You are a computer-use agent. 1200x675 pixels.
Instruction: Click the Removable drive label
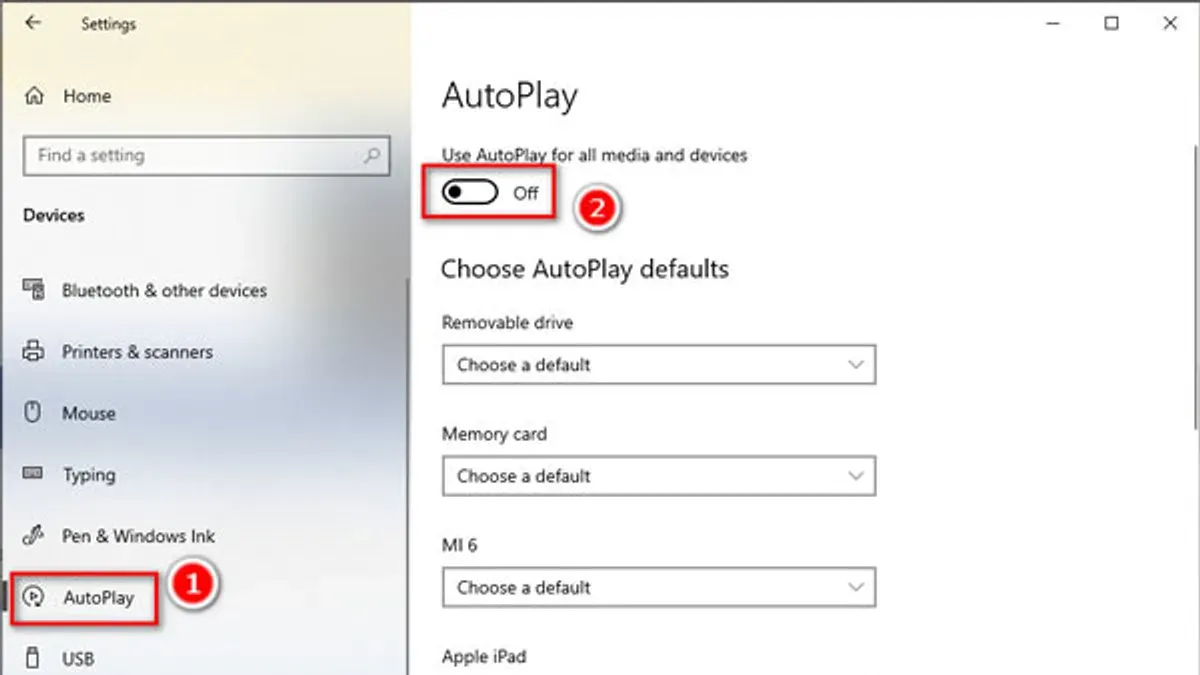[x=508, y=323]
